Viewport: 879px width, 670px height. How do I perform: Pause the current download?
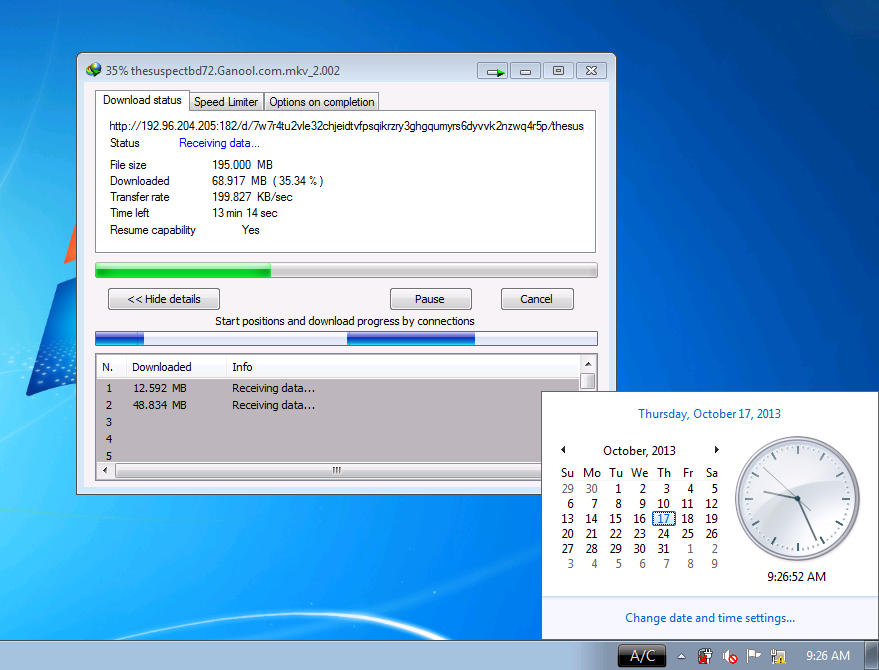pyautogui.click(x=430, y=299)
